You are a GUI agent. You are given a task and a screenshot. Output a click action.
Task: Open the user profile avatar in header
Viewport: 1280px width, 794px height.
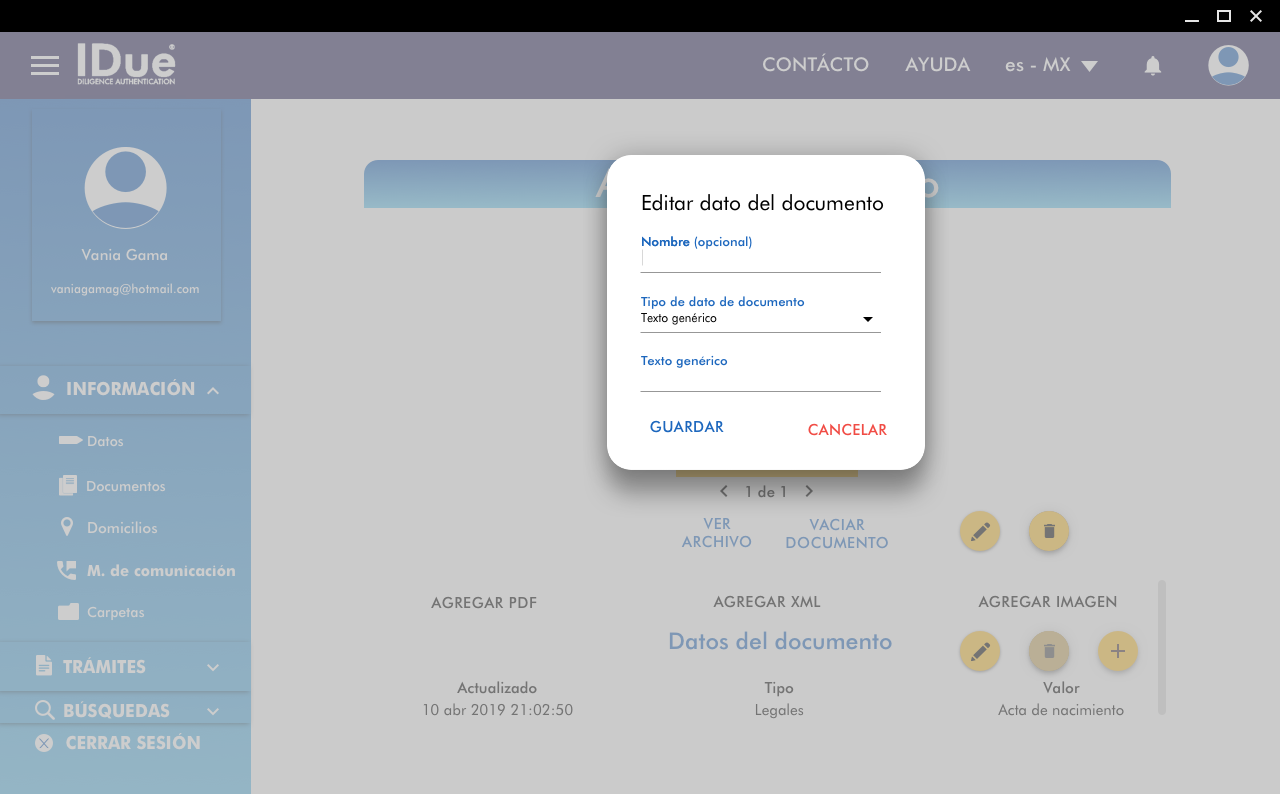coord(1227,66)
